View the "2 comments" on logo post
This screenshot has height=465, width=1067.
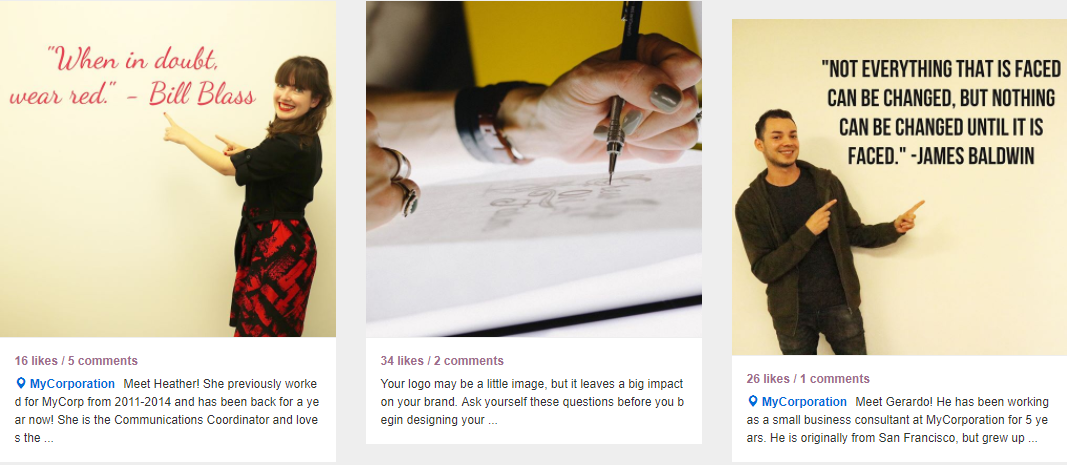(x=469, y=361)
